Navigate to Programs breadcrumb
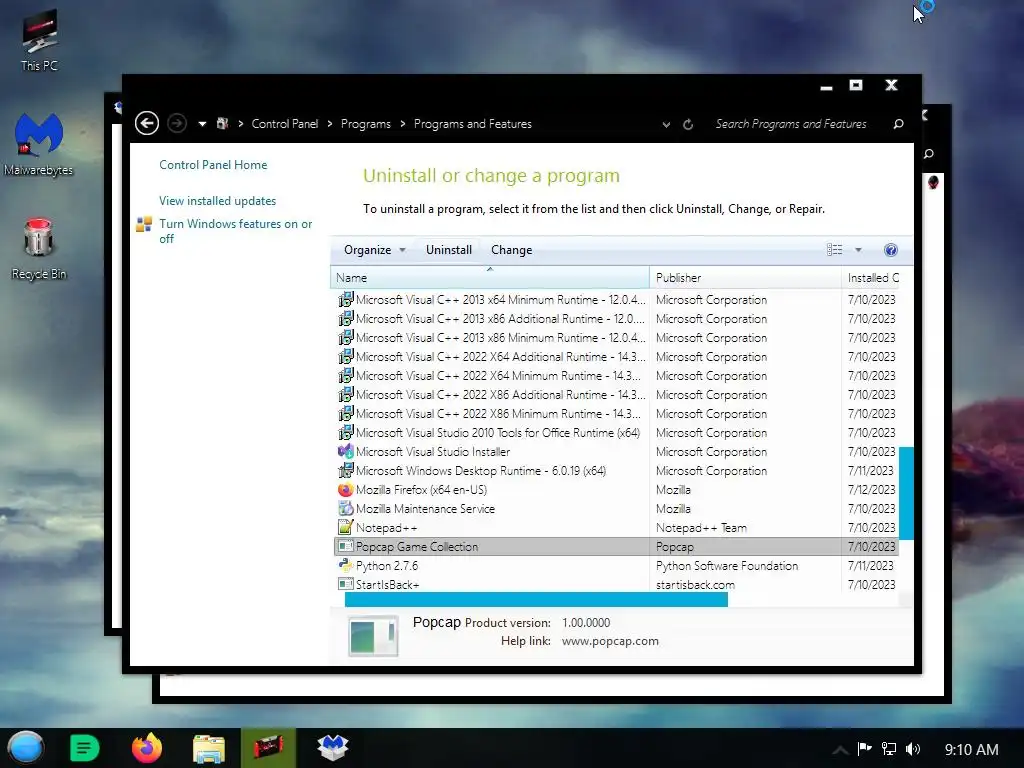The height and width of the screenshot is (768, 1024). 366,124
